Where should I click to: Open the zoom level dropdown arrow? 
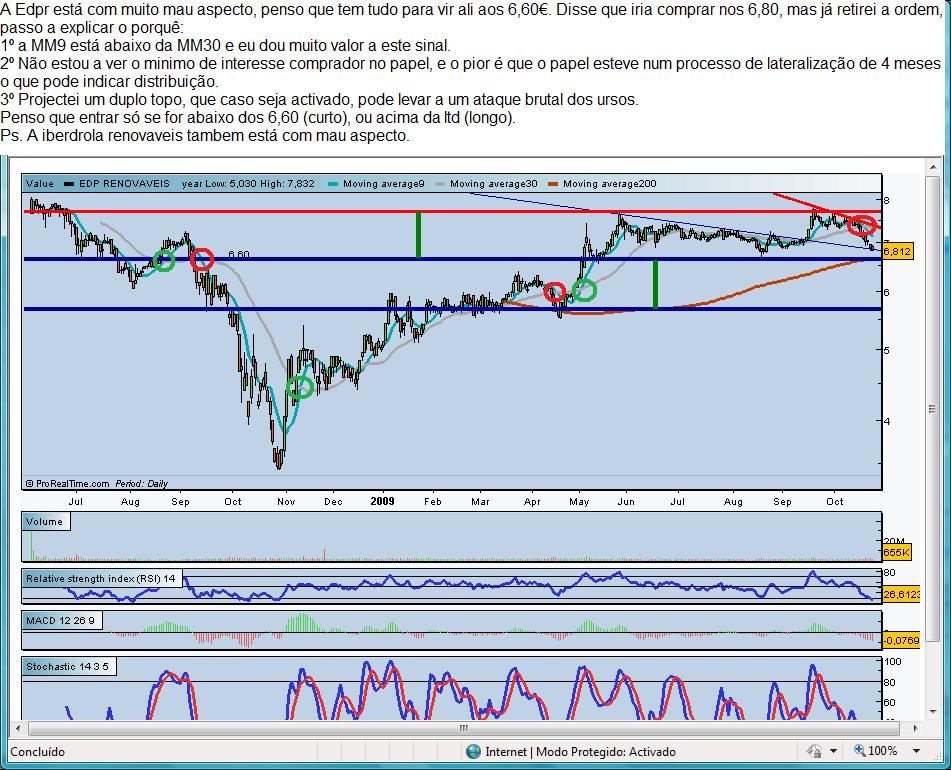tap(916, 751)
